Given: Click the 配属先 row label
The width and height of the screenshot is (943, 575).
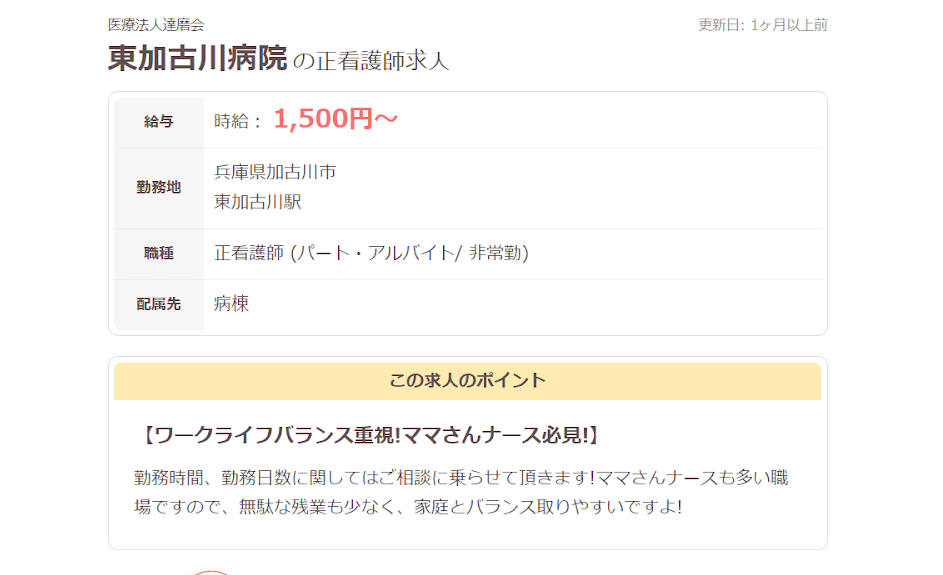Looking at the screenshot, I should pos(159,304).
